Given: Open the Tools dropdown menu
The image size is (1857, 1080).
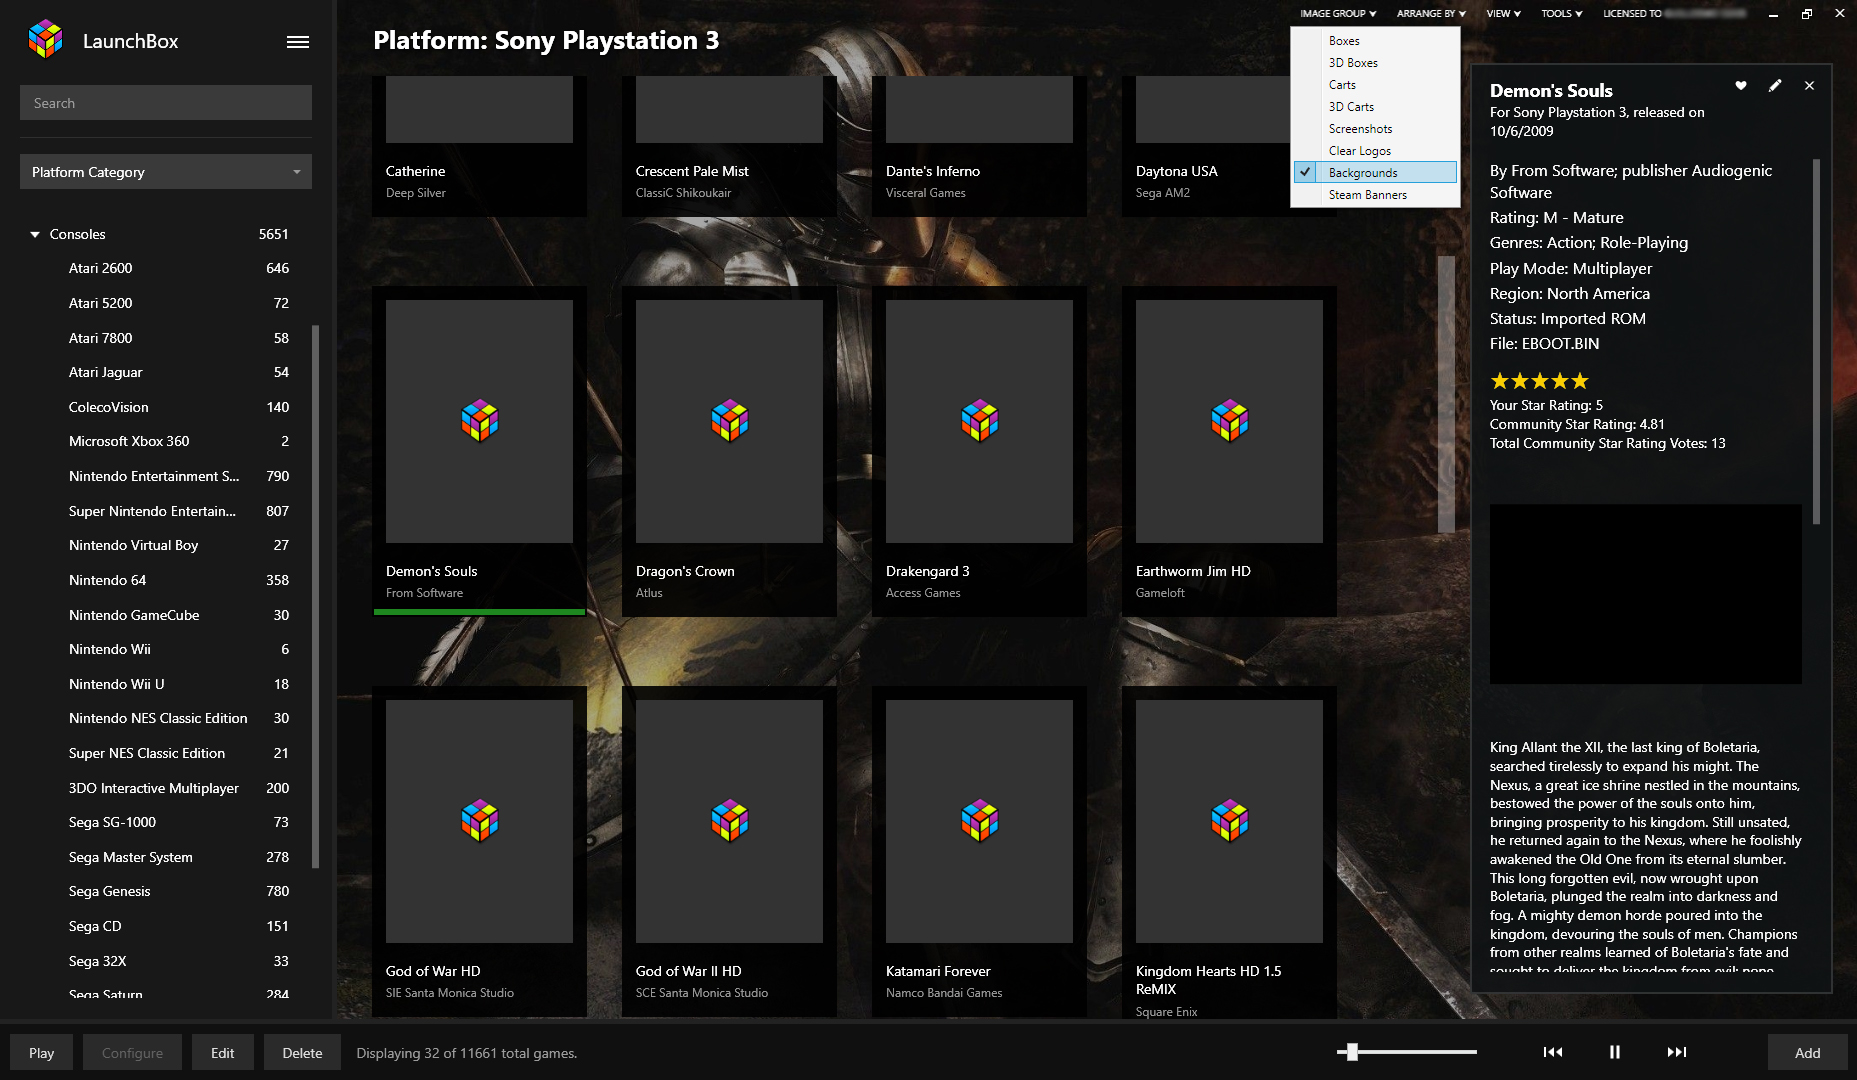Looking at the screenshot, I should [1561, 14].
